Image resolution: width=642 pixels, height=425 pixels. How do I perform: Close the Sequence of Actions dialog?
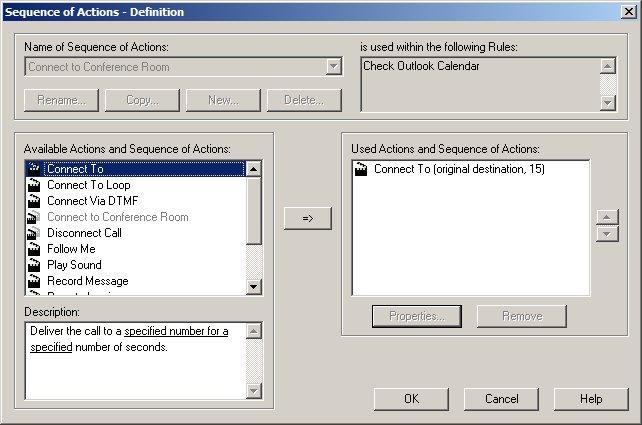click(628, 12)
